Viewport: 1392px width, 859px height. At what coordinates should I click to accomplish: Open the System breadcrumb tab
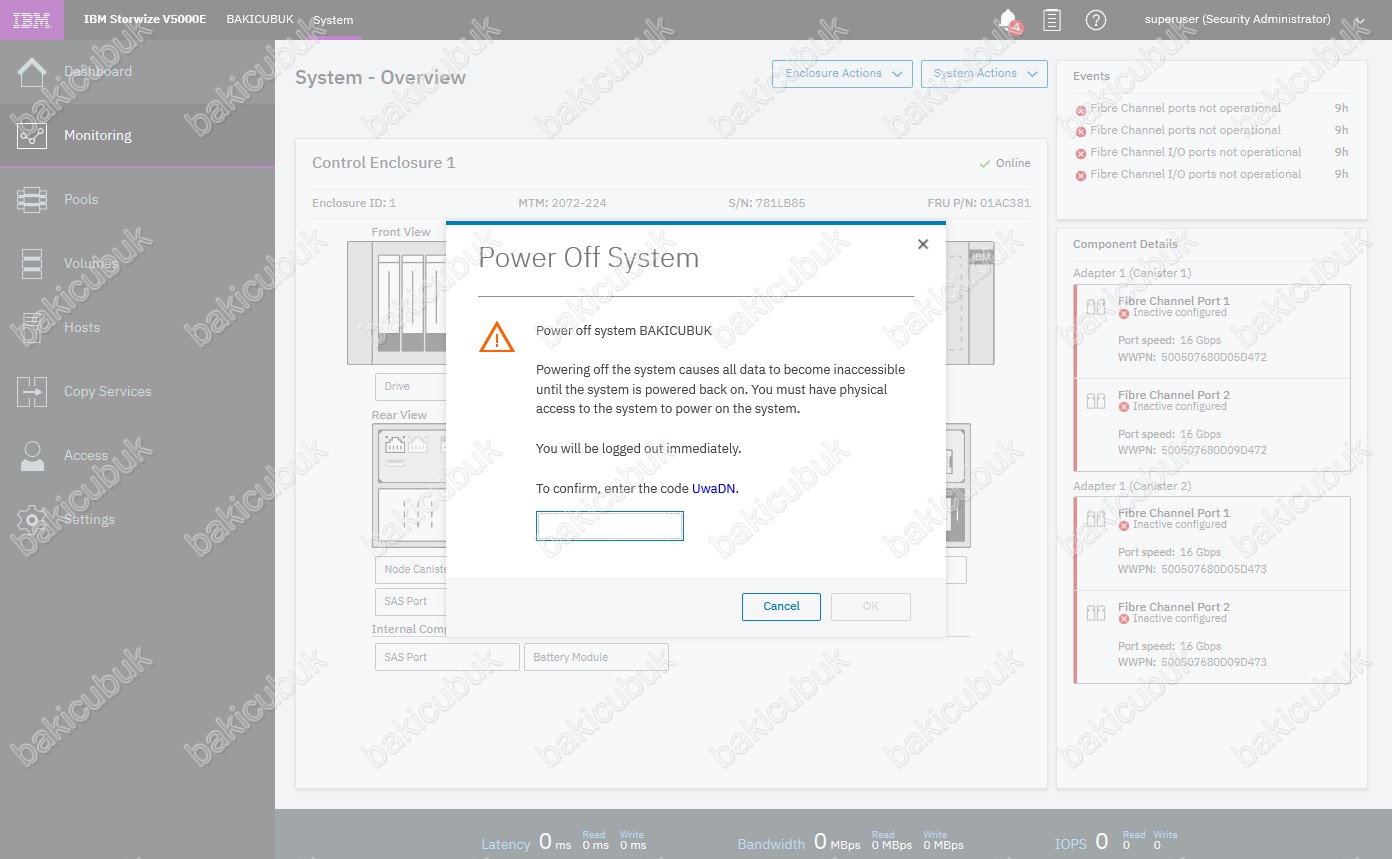tap(333, 20)
